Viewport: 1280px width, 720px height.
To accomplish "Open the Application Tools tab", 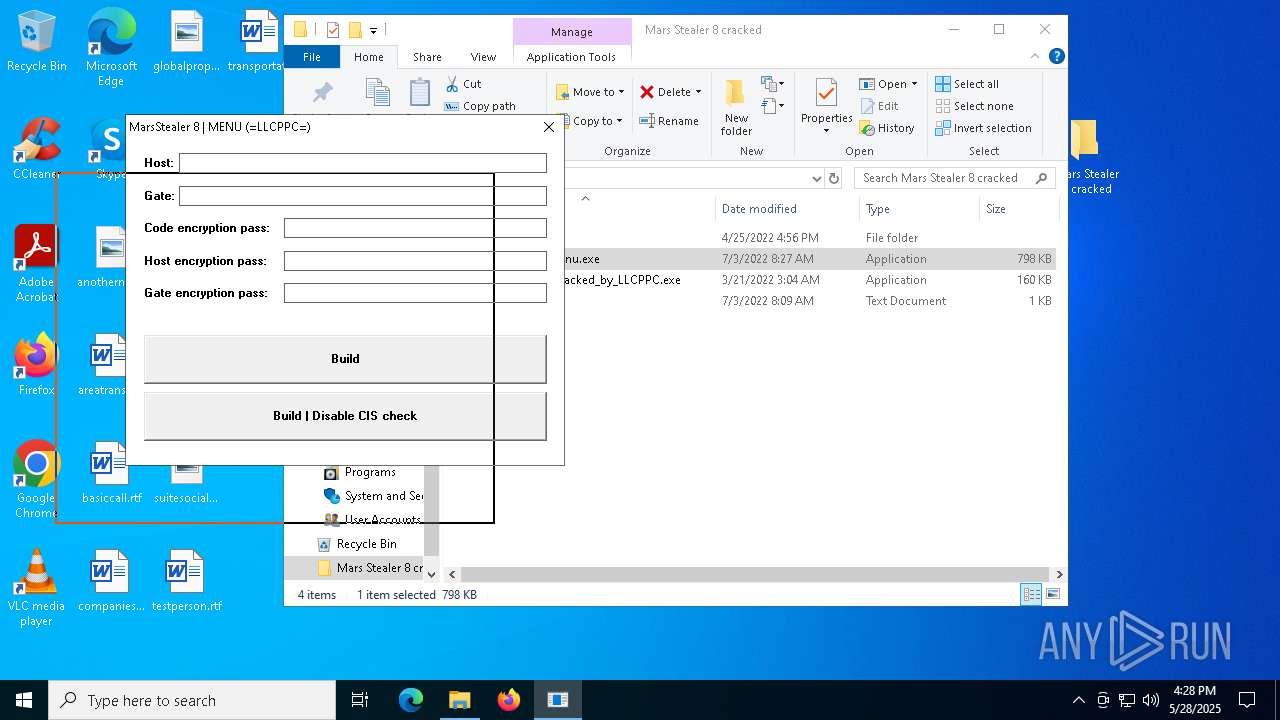I will (x=571, y=57).
